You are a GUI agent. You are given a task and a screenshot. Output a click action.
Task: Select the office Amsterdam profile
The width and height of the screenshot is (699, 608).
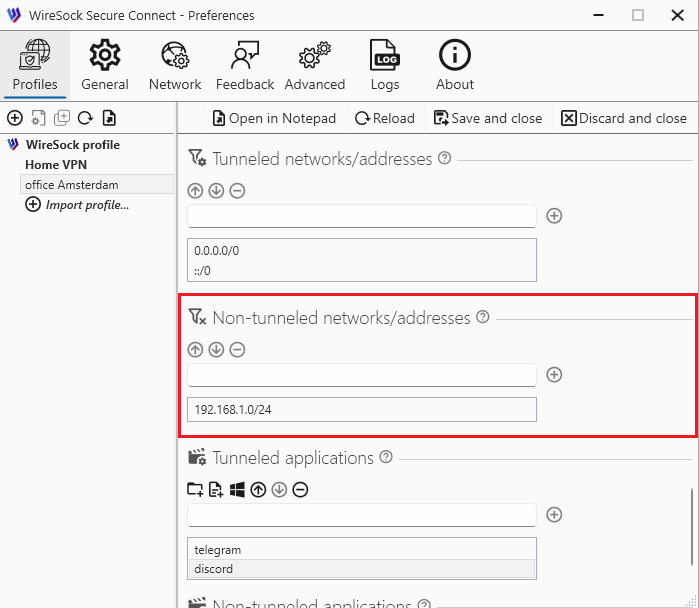(x=97, y=185)
